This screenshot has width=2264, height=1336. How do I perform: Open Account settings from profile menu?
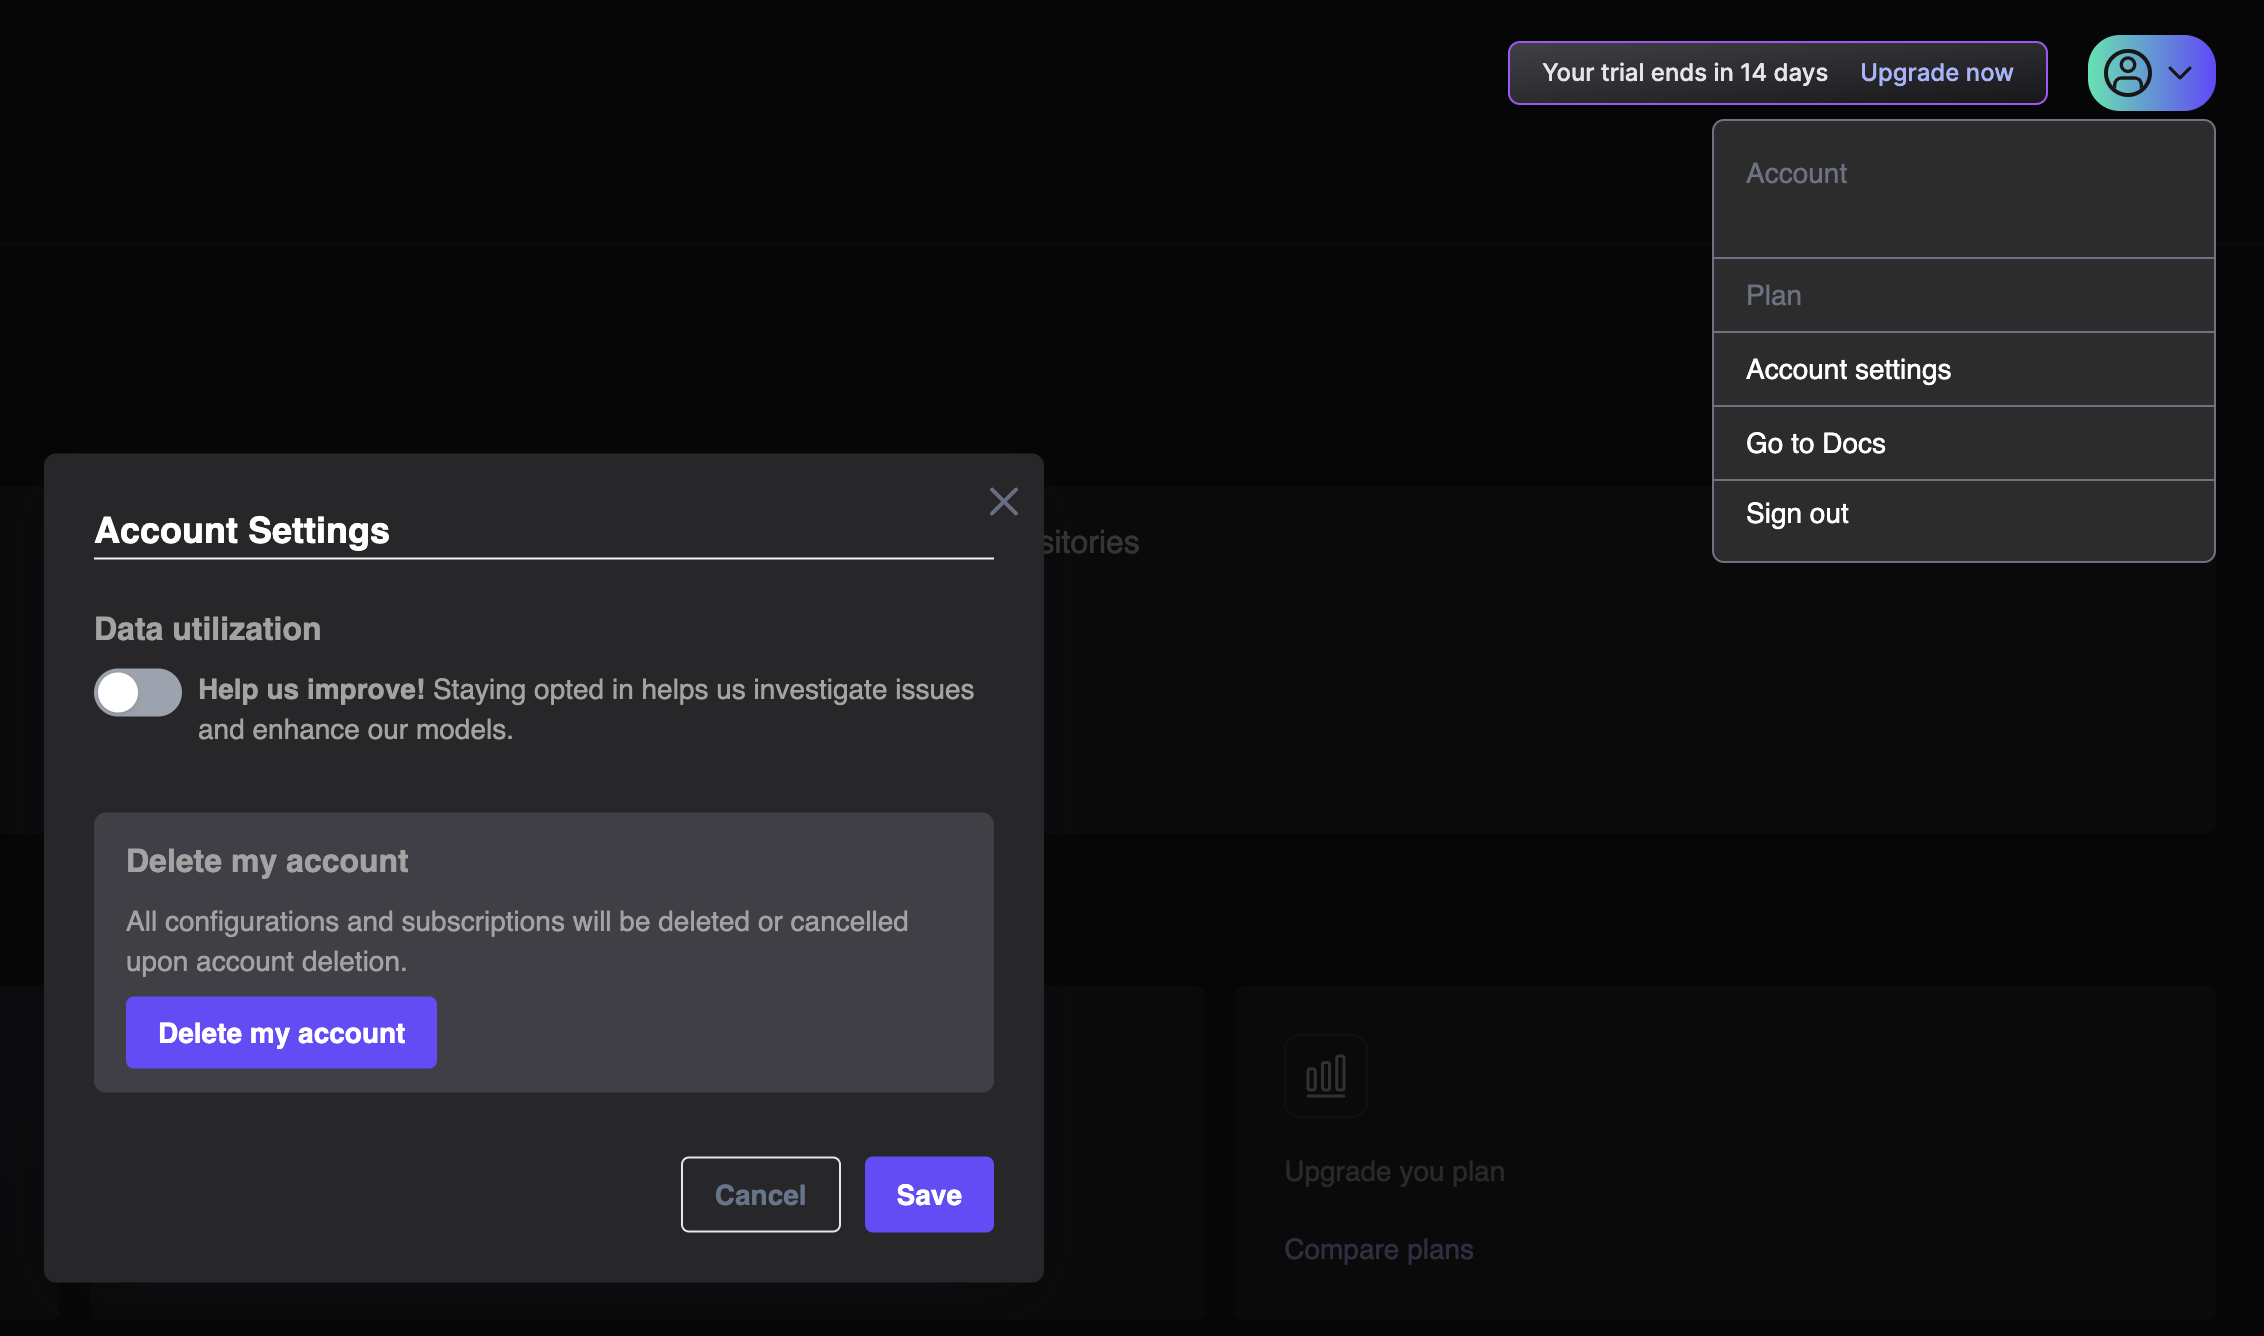click(1963, 369)
